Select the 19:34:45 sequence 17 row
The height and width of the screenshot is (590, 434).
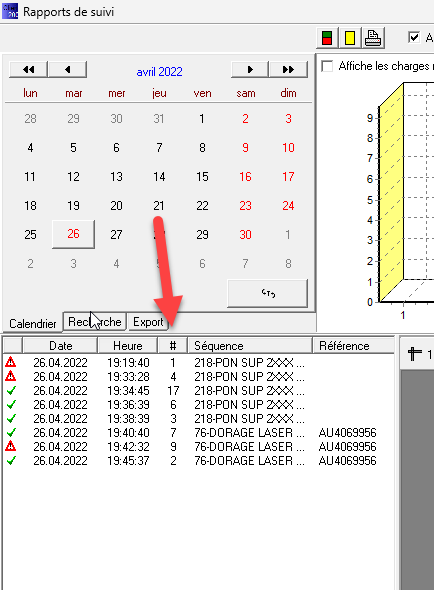(198, 391)
